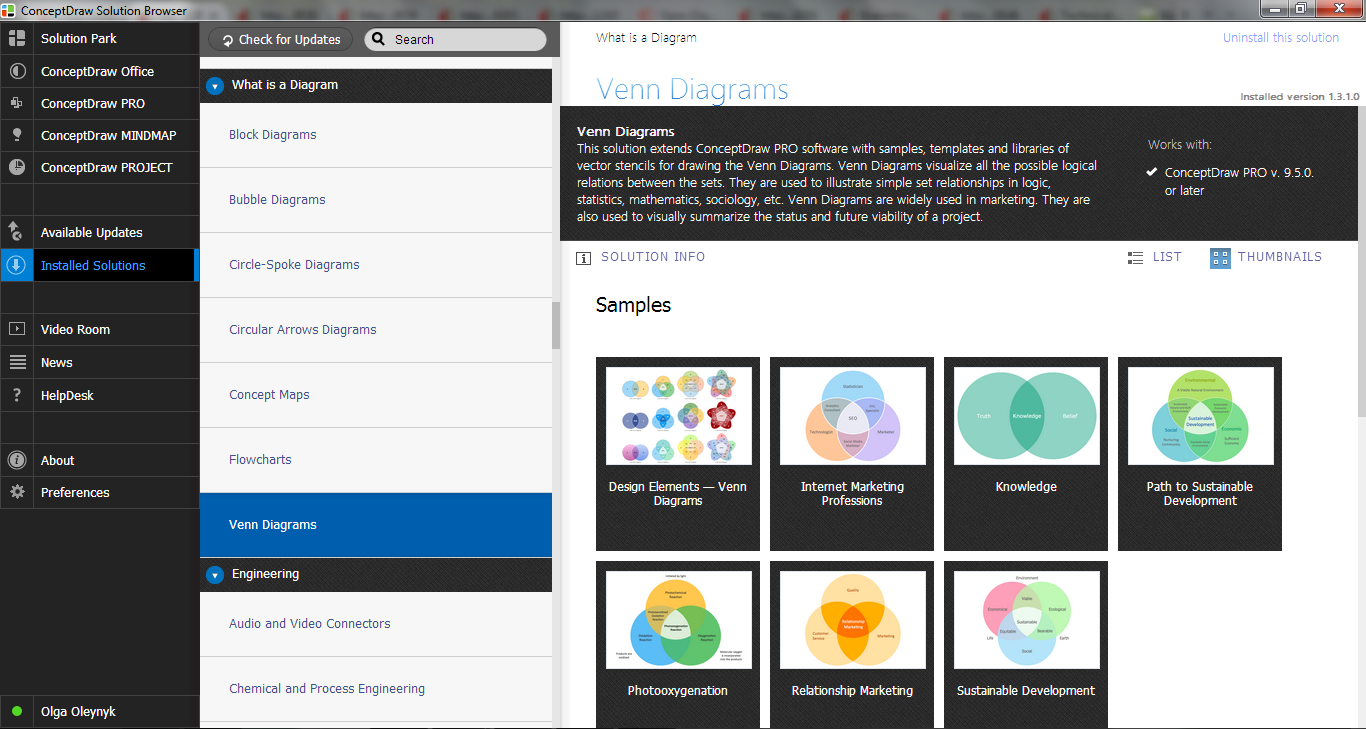Collapse the What is a Diagram section
The image size is (1366, 729).
tap(215, 86)
